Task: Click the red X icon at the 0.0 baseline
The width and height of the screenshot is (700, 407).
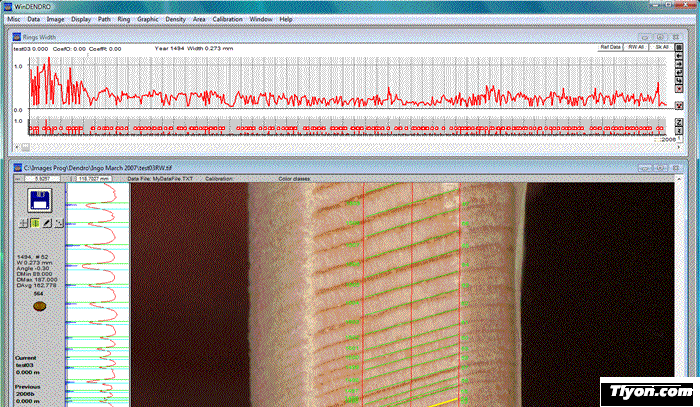Action: 679,106
